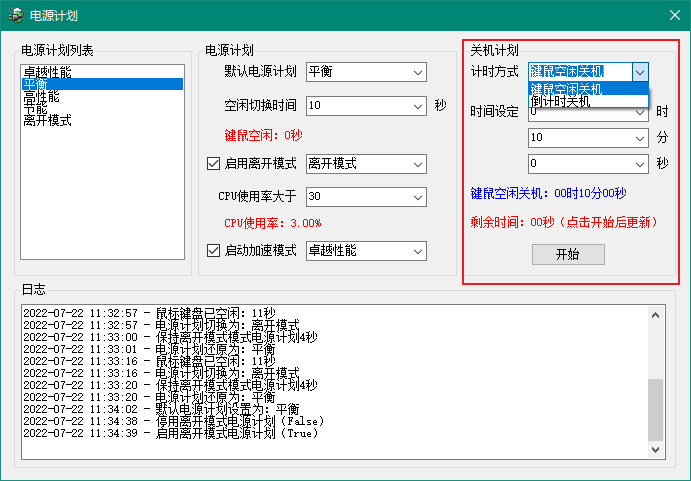Screen dimensions: 691x481
Task: Click the 开始 button
Action: click(568, 254)
